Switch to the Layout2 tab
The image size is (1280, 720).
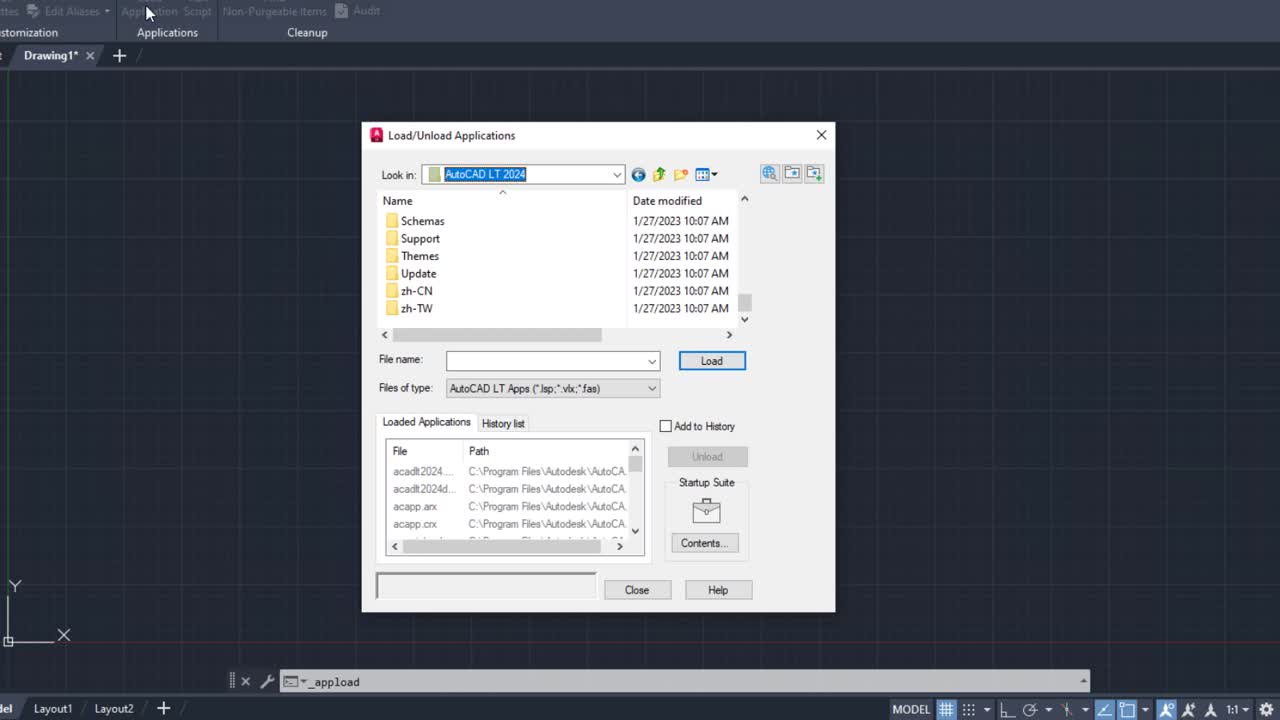pos(114,709)
